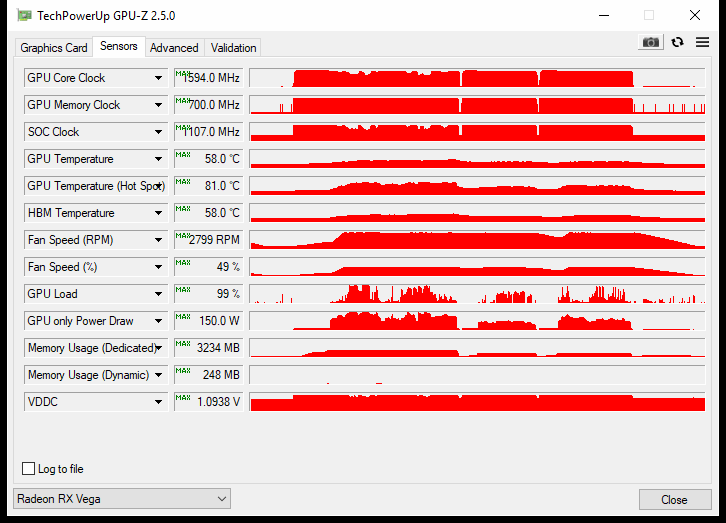The image size is (726, 523).
Task: Select the Sensors tab
Action: (119, 46)
